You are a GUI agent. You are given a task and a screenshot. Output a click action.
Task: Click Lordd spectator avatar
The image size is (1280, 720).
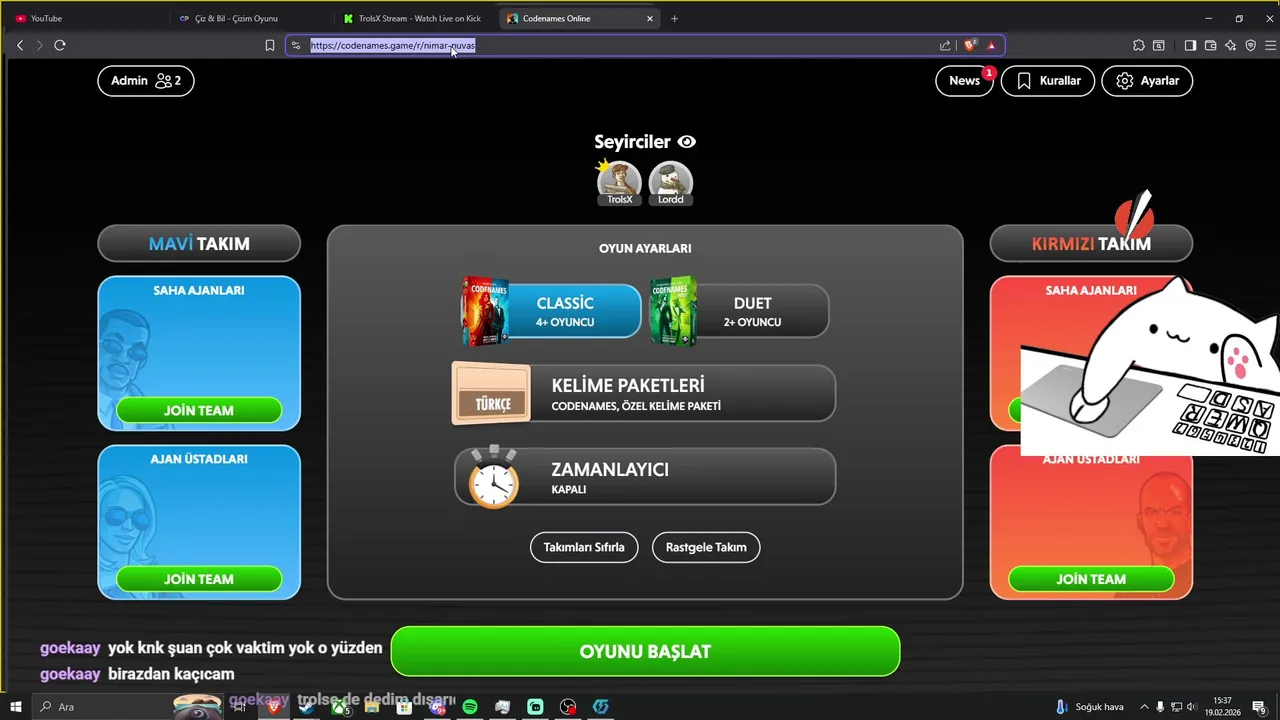(x=671, y=182)
